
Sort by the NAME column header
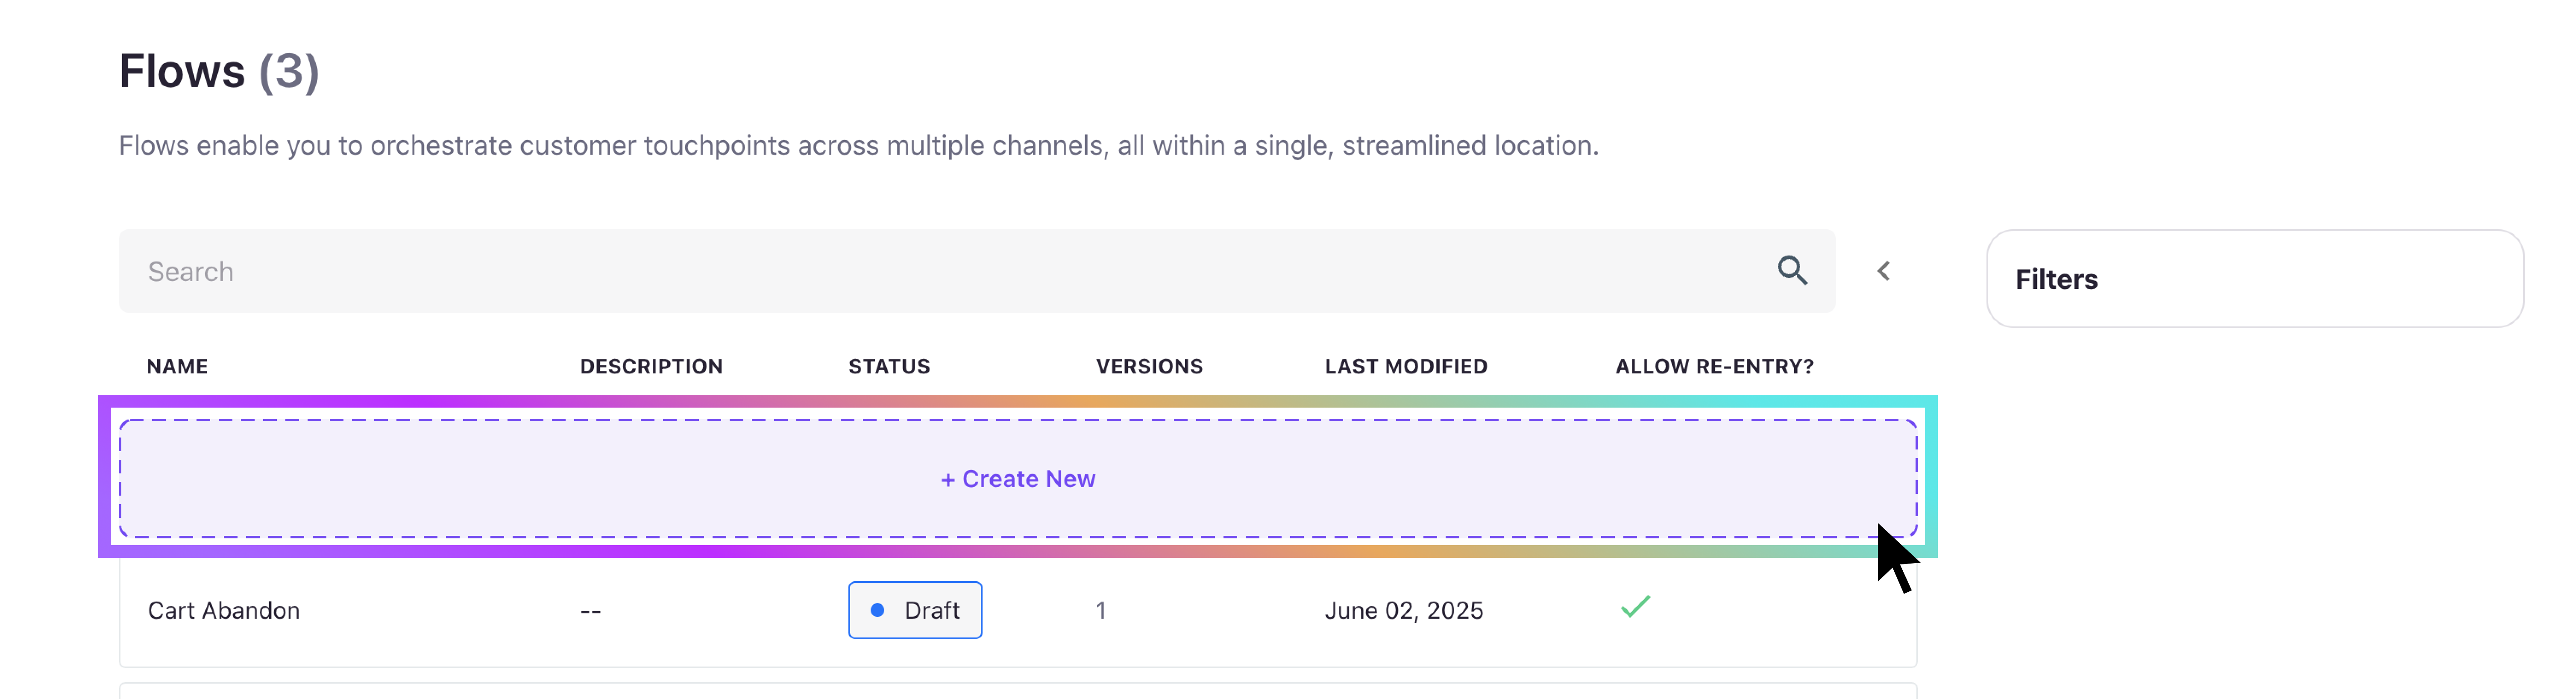tap(177, 366)
